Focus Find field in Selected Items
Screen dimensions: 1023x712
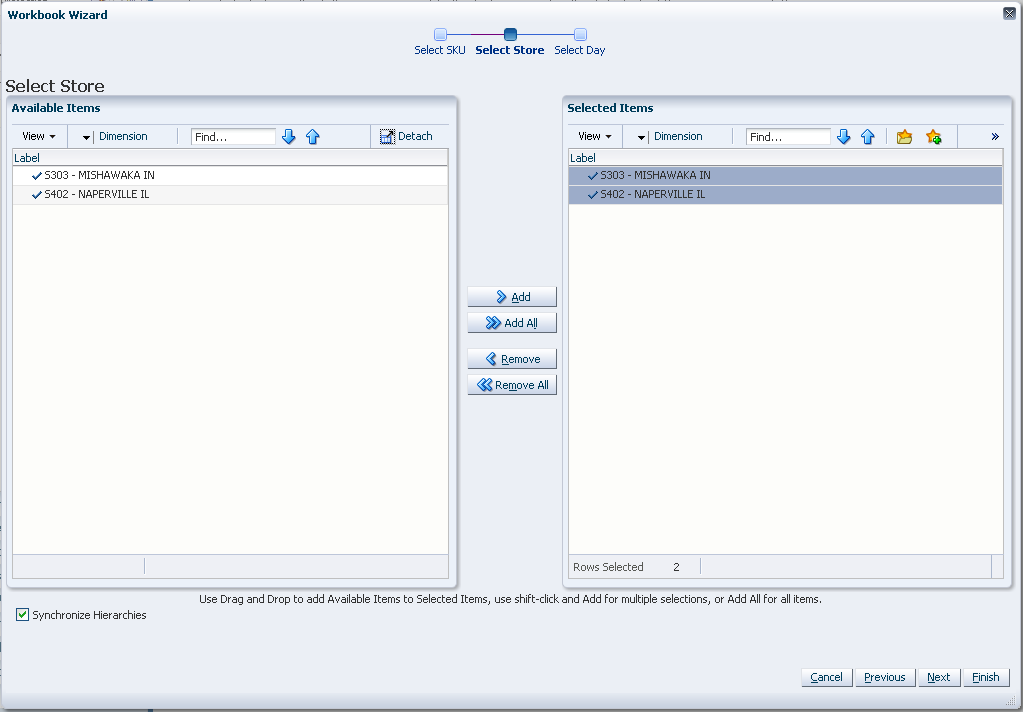click(788, 136)
